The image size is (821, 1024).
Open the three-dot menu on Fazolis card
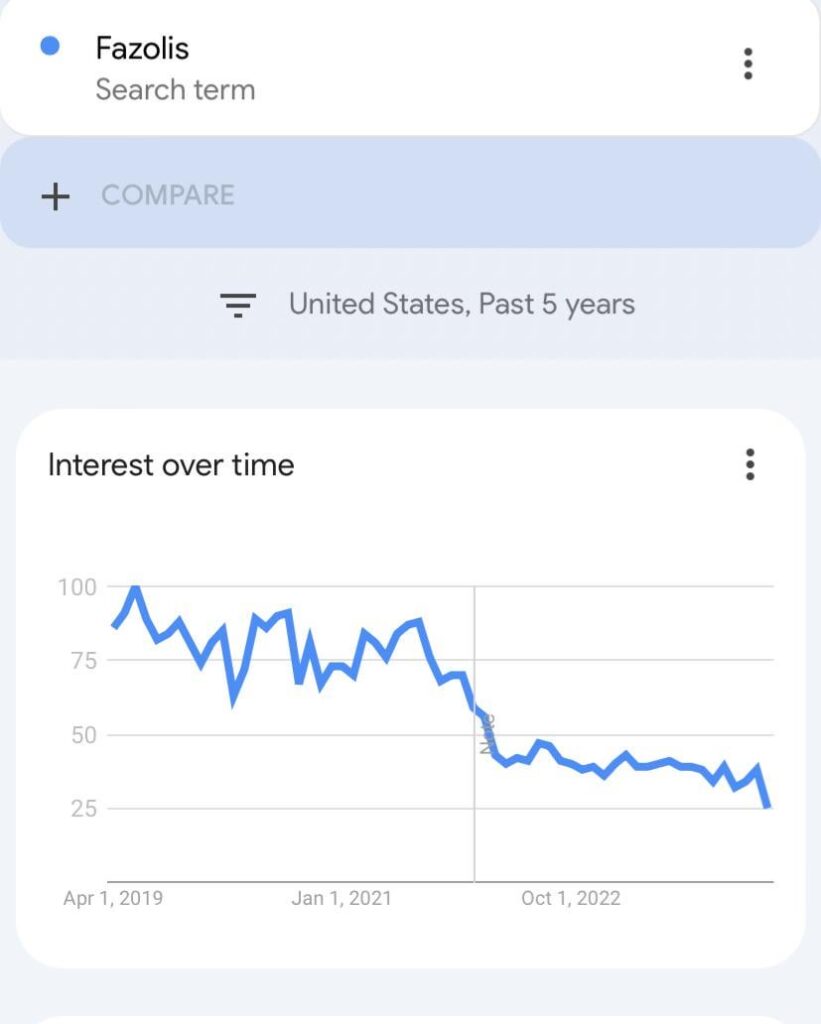[x=748, y=64]
